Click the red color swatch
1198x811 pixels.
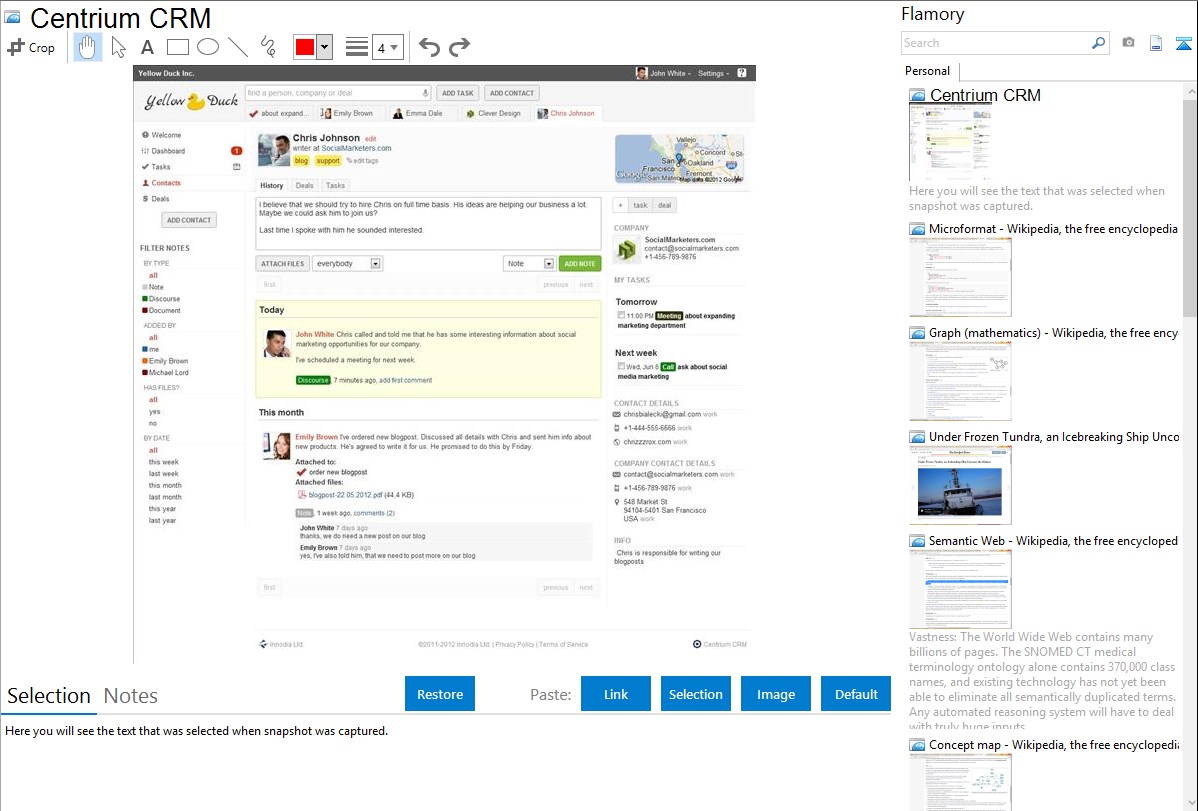[305, 47]
